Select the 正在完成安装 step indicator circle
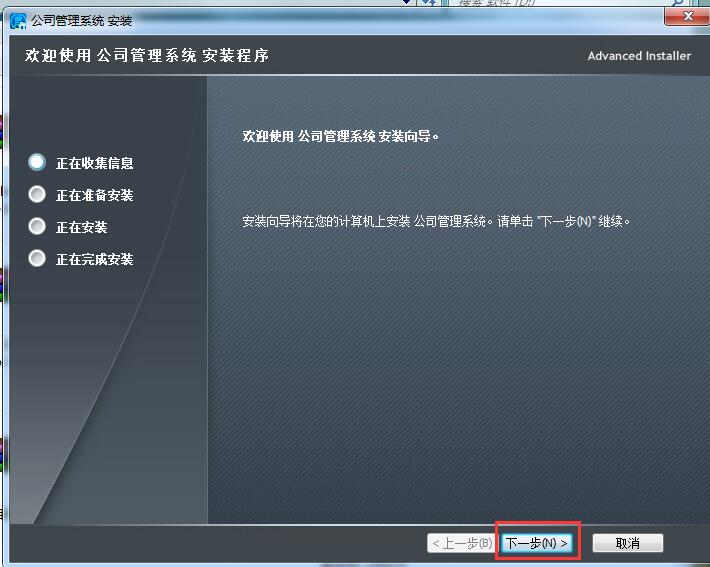This screenshot has width=710, height=567. 38,258
